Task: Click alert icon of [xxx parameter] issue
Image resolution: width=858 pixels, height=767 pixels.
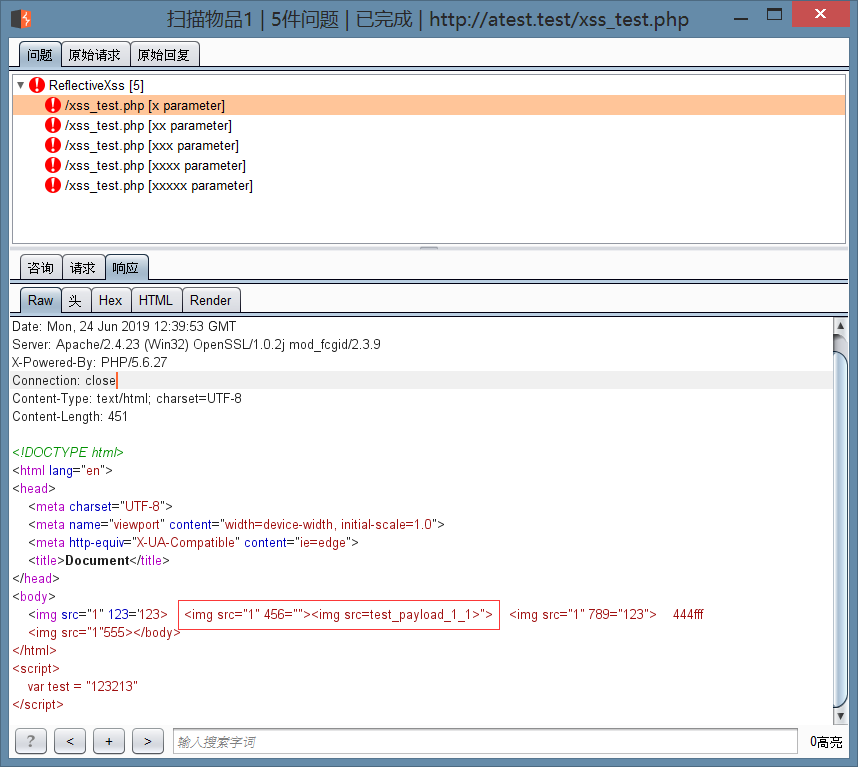Action: click(53, 146)
